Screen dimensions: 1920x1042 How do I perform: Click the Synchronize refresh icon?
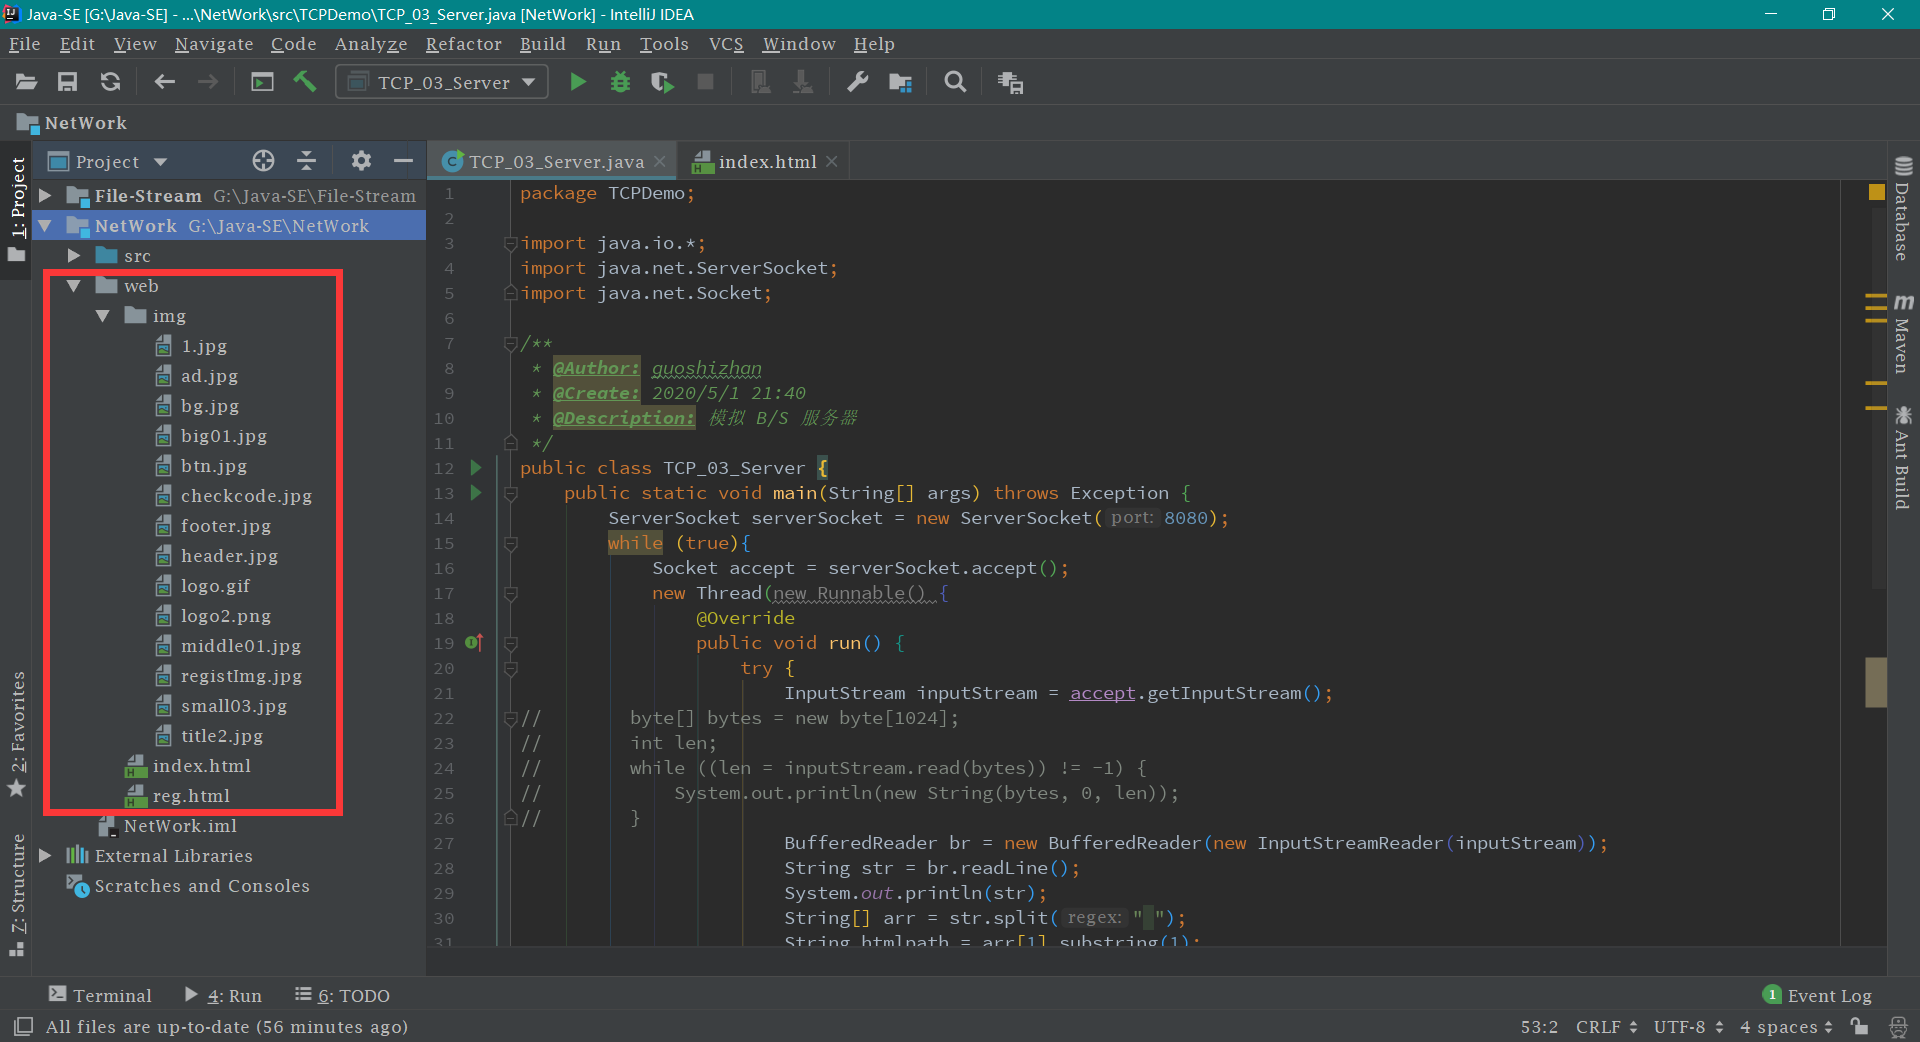pyautogui.click(x=110, y=82)
